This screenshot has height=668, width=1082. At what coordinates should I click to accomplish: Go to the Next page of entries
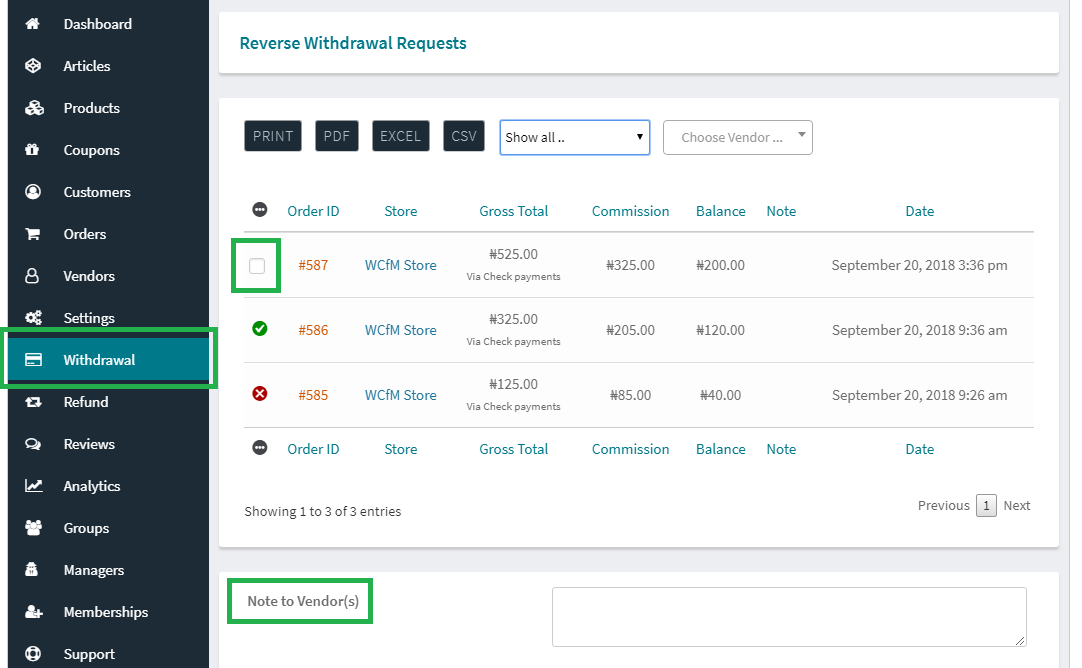pyautogui.click(x=1016, y=506)
